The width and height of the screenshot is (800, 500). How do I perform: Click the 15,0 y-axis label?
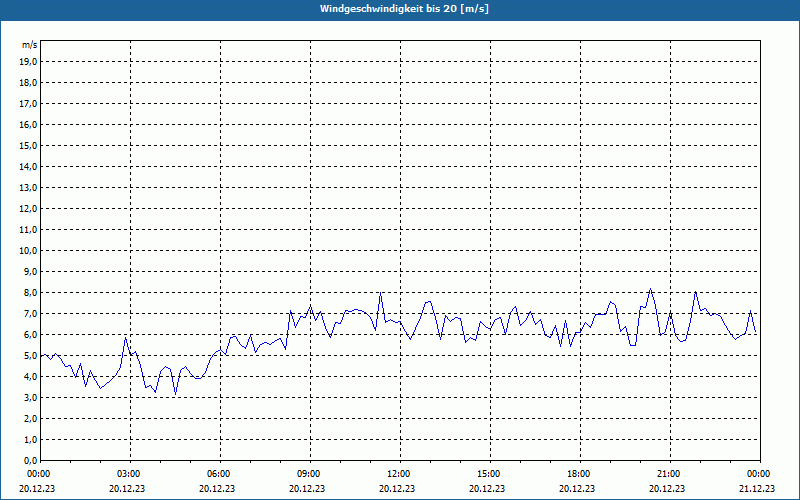[x=28, y=145]
